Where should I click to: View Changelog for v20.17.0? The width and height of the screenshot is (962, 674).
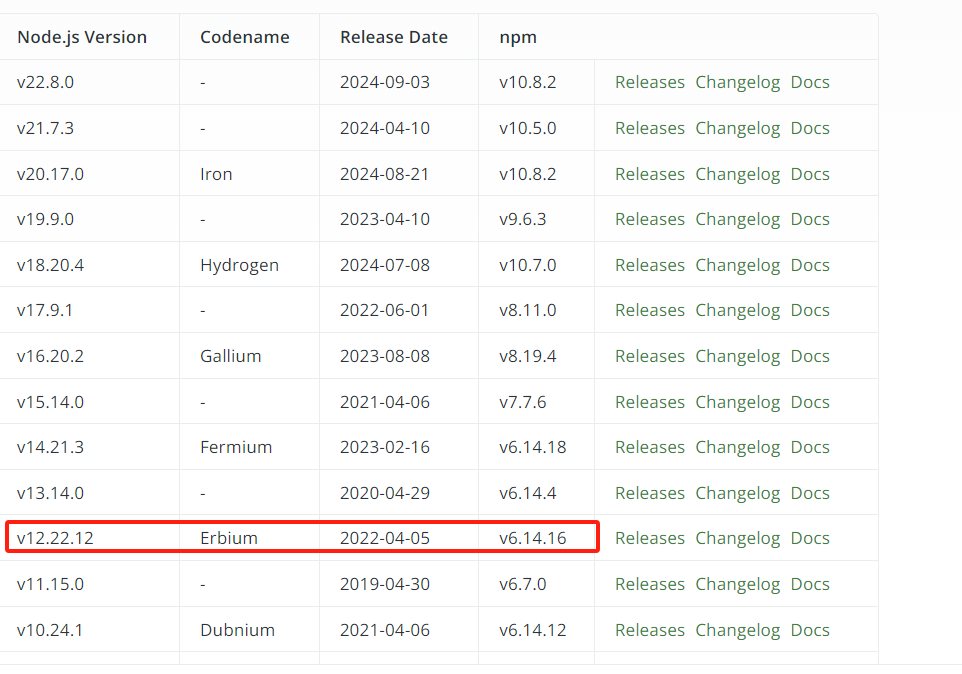pyautogui.click(x=737, y=174)
